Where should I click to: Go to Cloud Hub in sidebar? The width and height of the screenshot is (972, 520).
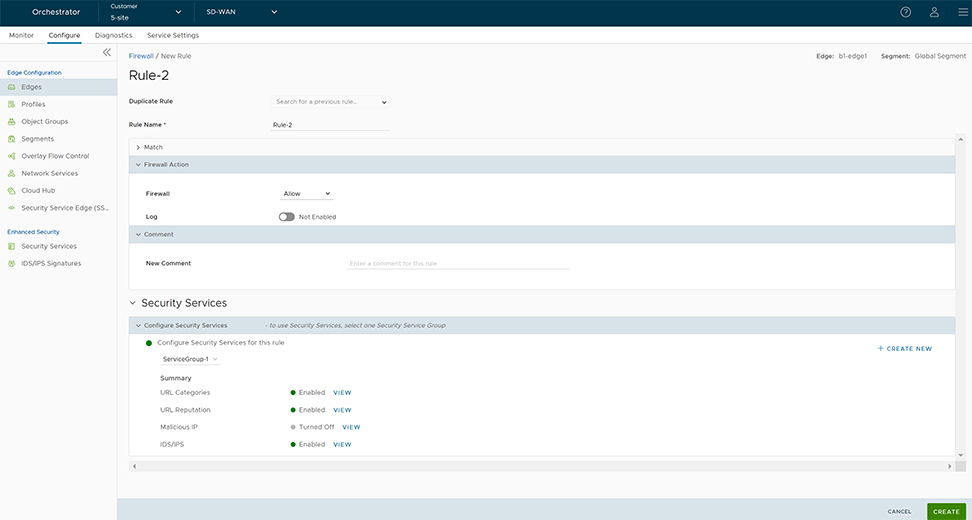pyautogui.click(x=38, y=190)
